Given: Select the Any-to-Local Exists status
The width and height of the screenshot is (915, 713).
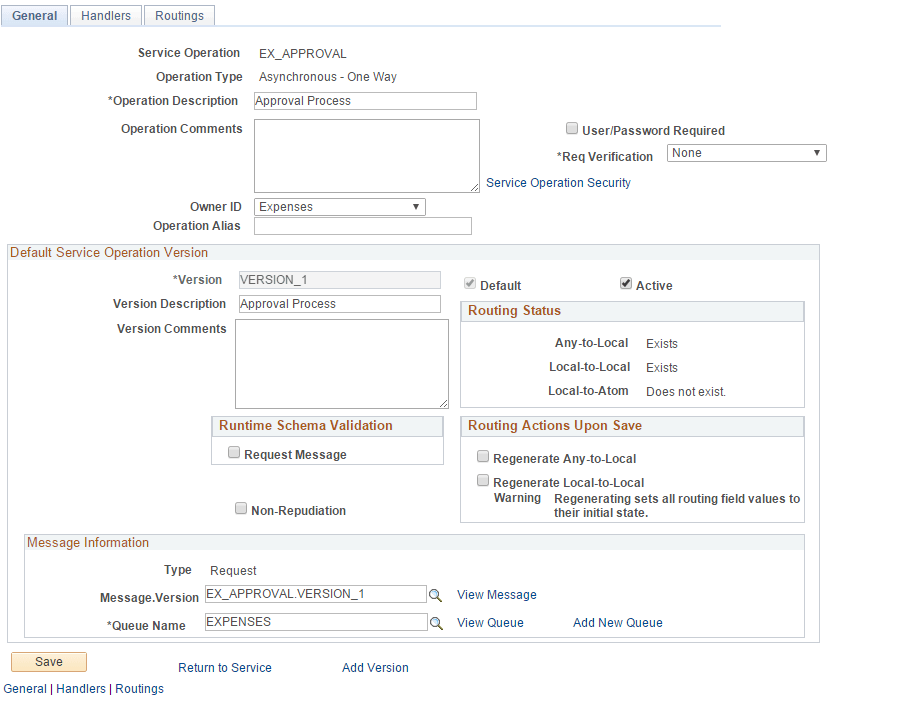Looking at the screenshot, I should (662, 344).
